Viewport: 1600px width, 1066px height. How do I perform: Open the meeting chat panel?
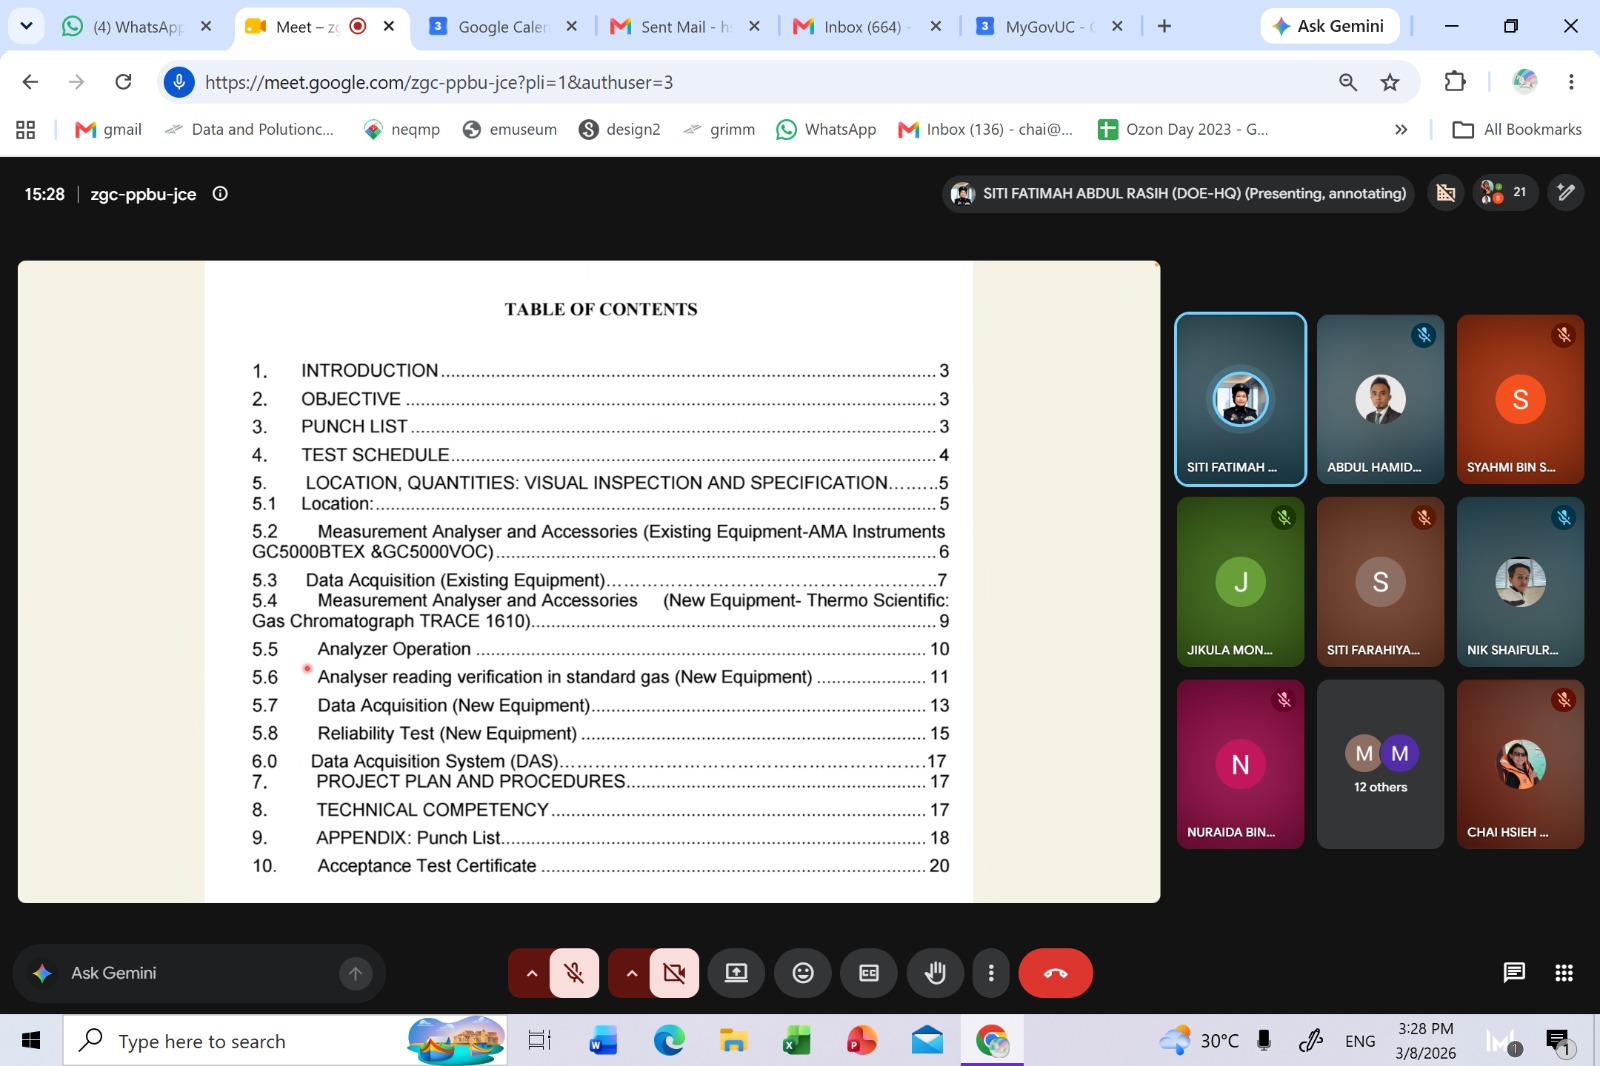[x=1514, y=973]
